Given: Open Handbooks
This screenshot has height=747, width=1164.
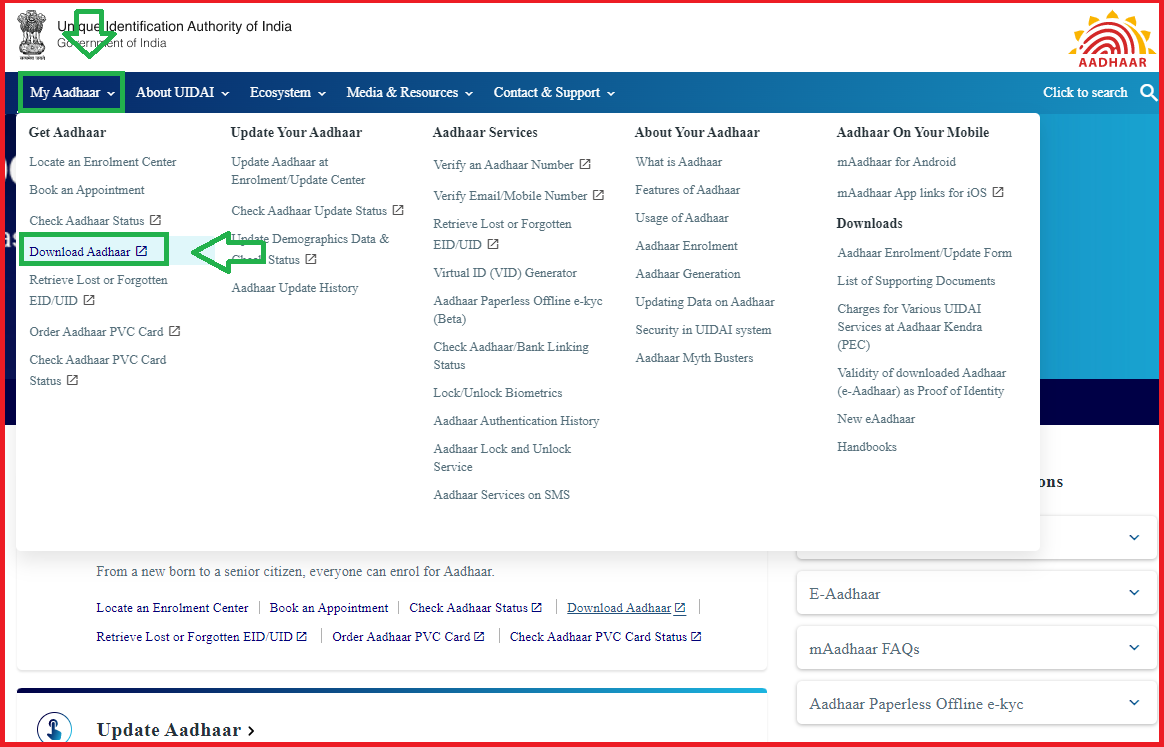Looking at the screenshot, I should coord(867,447).
